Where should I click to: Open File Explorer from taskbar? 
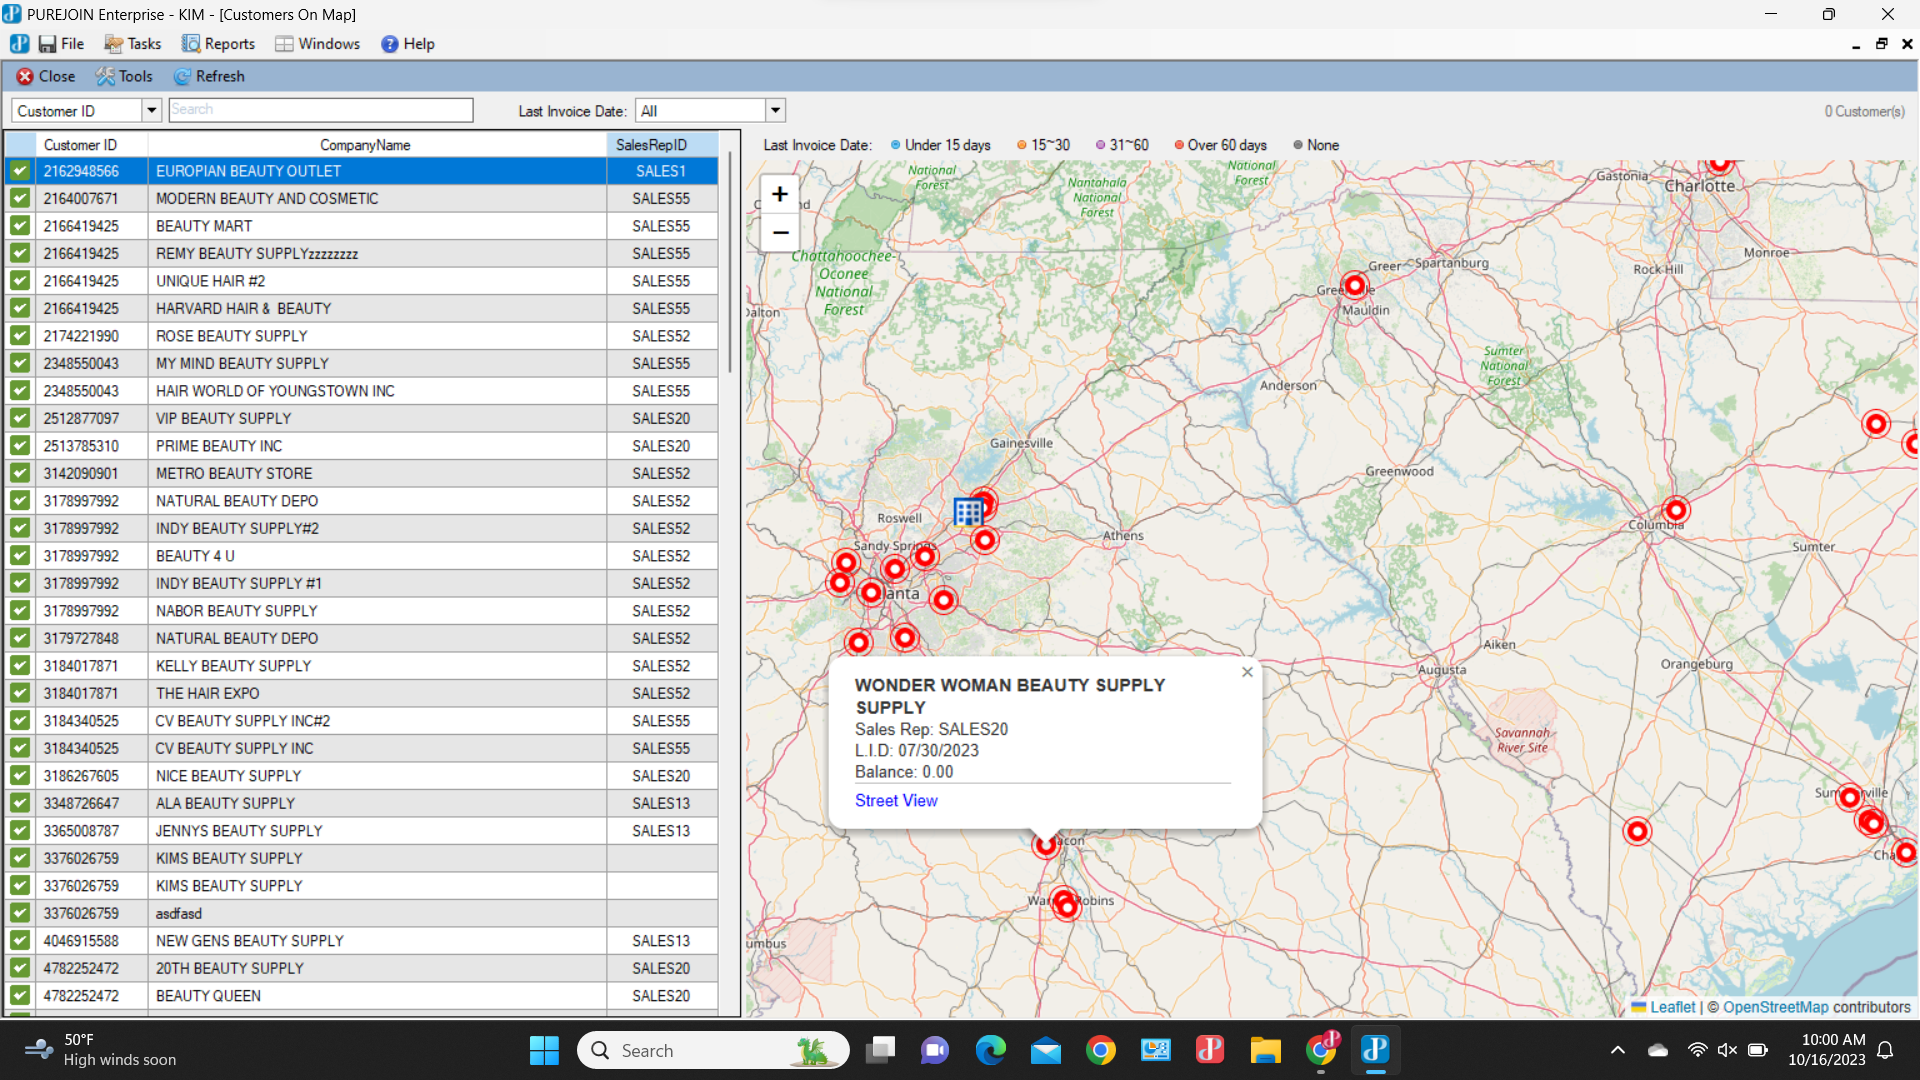pyautogui.click(x=1265, y=1050)
